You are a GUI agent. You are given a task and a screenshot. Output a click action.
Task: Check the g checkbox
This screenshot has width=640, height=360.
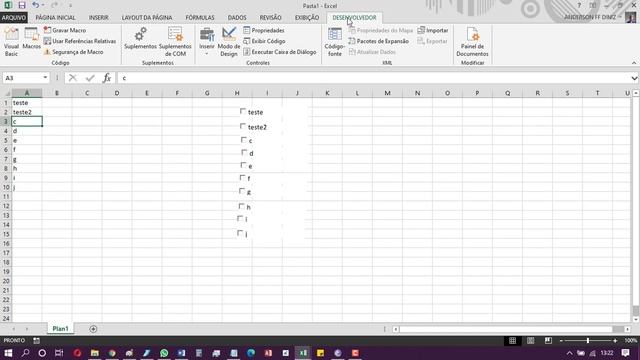(242, 191)
